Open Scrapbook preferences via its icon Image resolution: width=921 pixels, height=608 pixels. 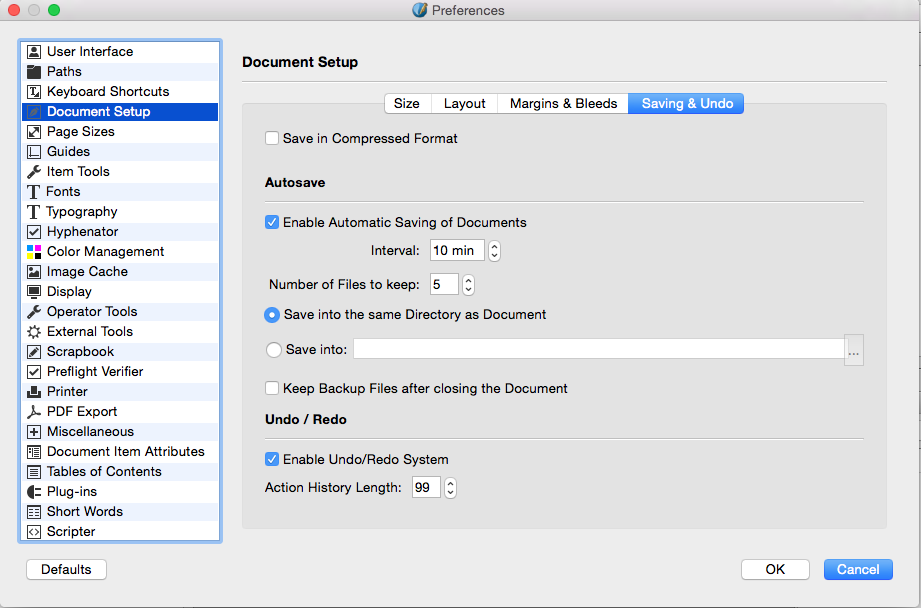coord(34,352)
